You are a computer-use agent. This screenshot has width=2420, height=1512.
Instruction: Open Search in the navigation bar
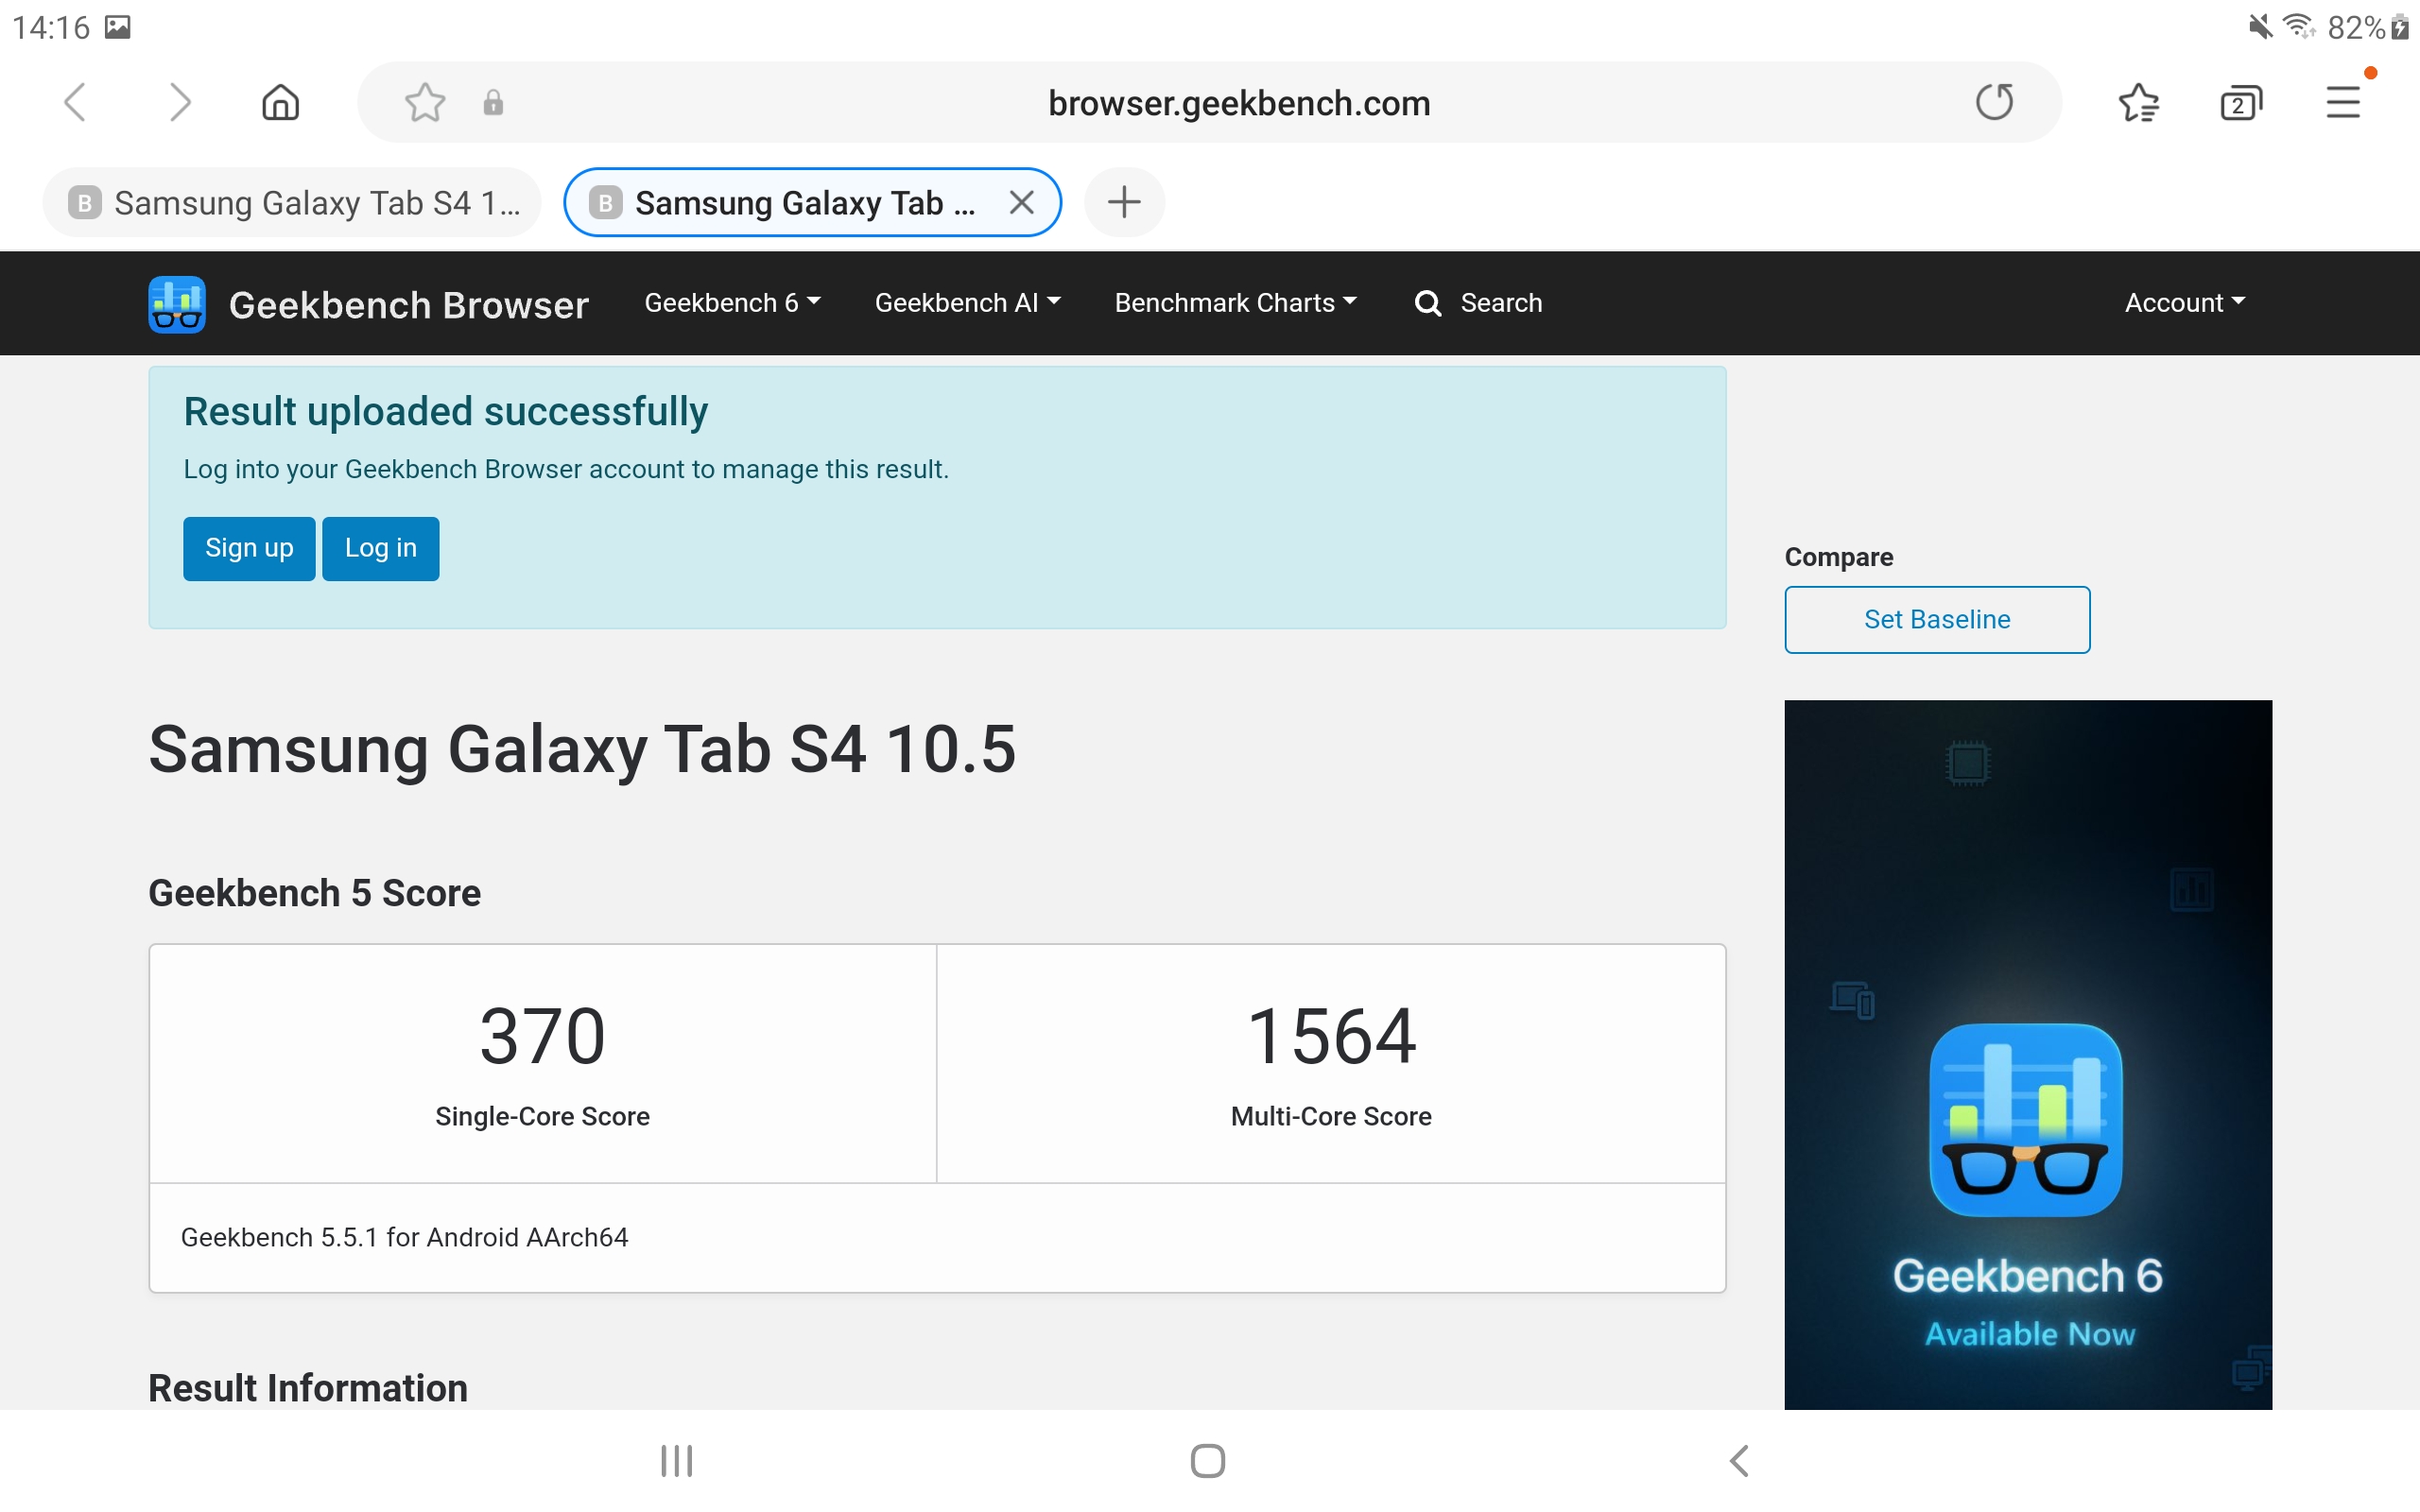(x=1478, y=303)
